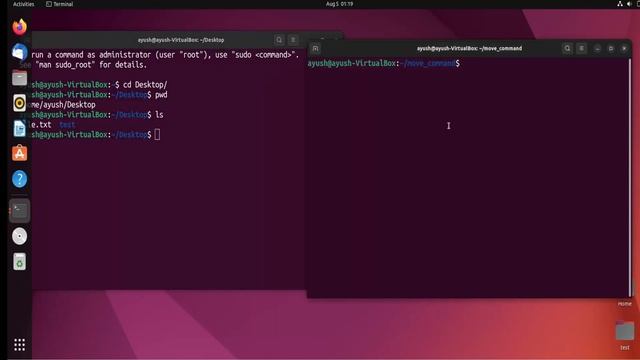Image resolution: width=640 pixels, height=360 pixels.
Task: Open the Trash from the dock
Action: (x=19, y=262)
